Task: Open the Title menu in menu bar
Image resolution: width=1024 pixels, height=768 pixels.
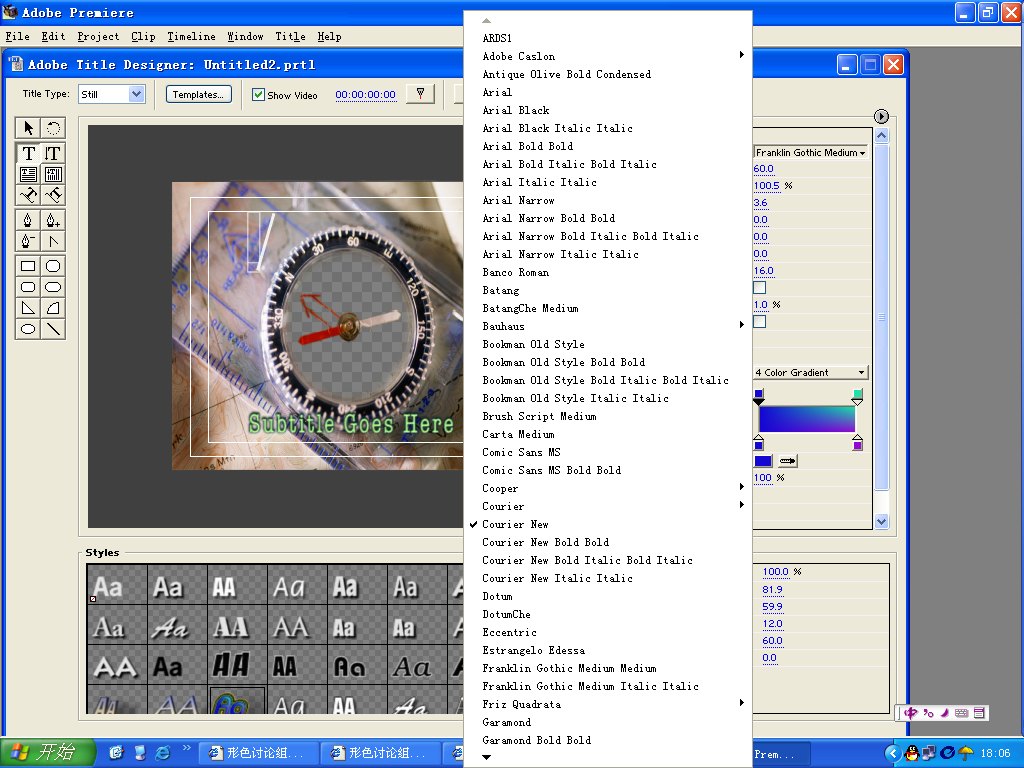Action: 290,37
